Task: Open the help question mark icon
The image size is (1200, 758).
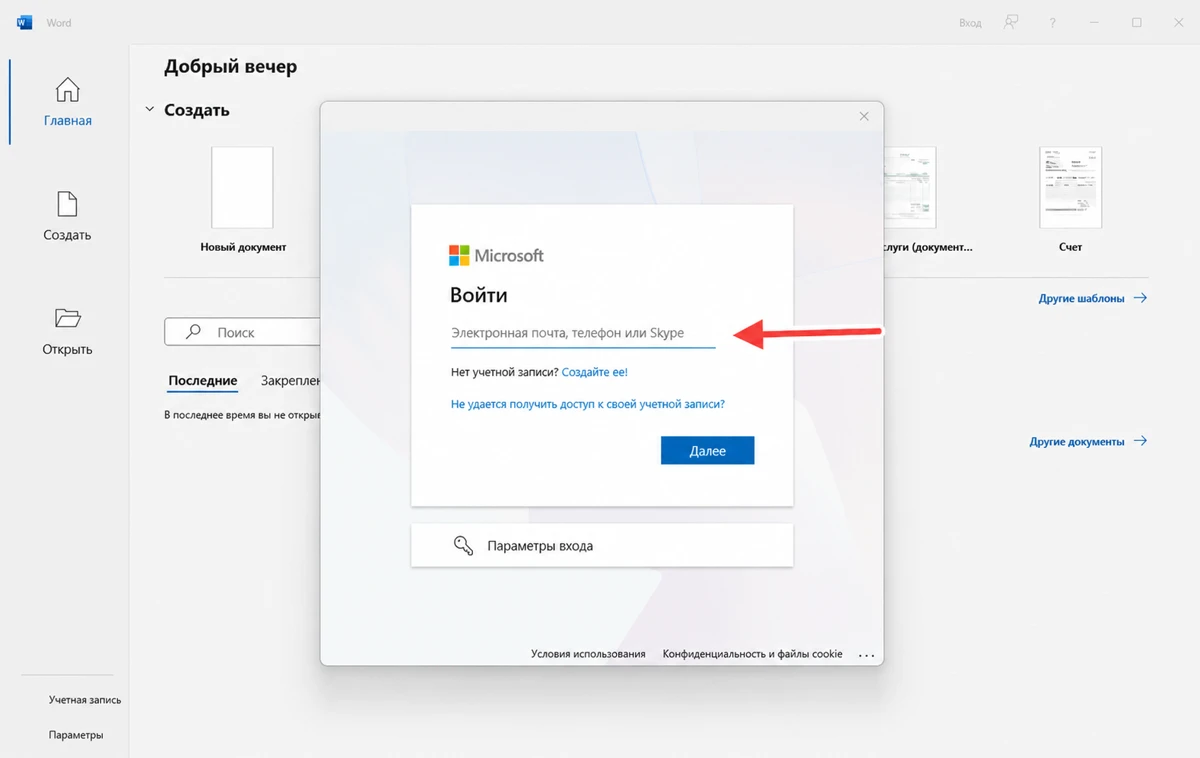Action: coord(1052,22)
